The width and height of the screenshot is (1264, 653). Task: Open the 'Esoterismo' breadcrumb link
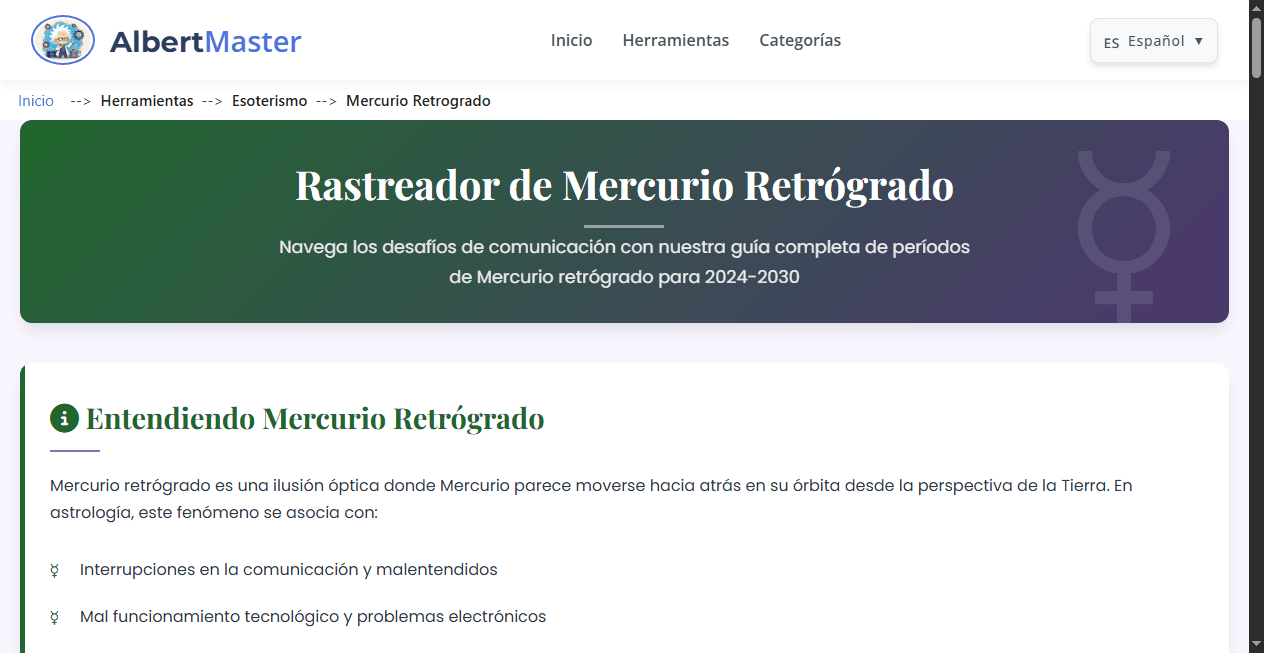point(269,101)
